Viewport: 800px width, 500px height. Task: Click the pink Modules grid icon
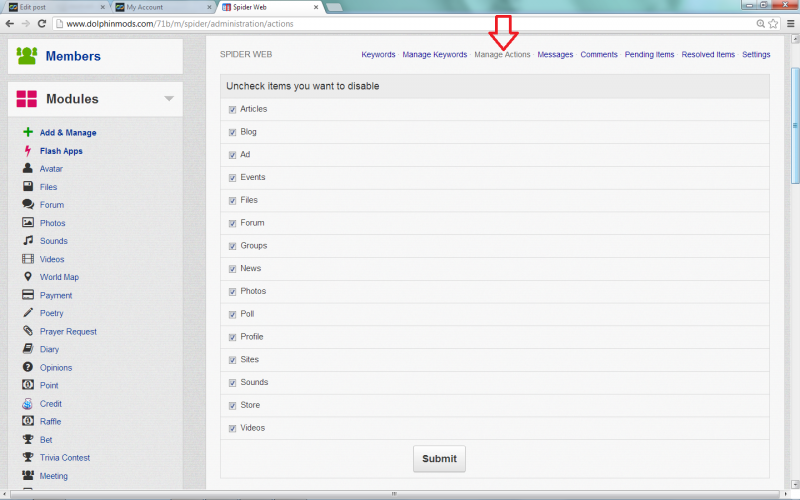27,98
